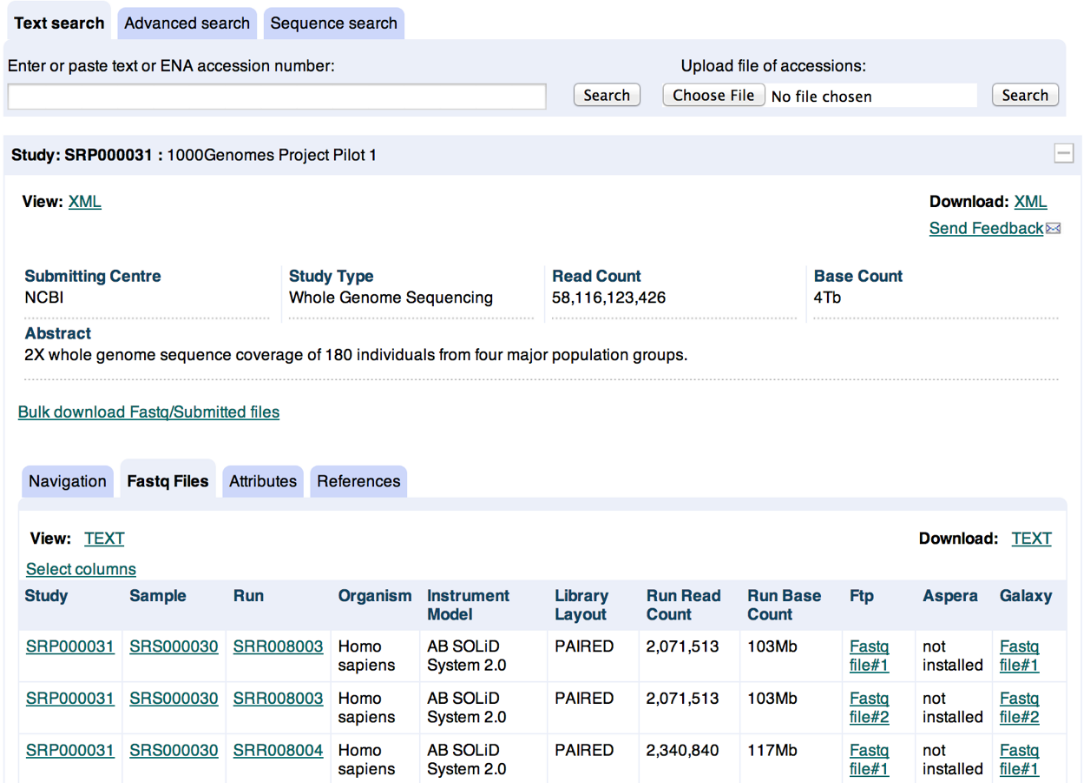The image size is (1090, 783).
Task: Open run SRR008004 link
Action: click(x=278, y=751)
